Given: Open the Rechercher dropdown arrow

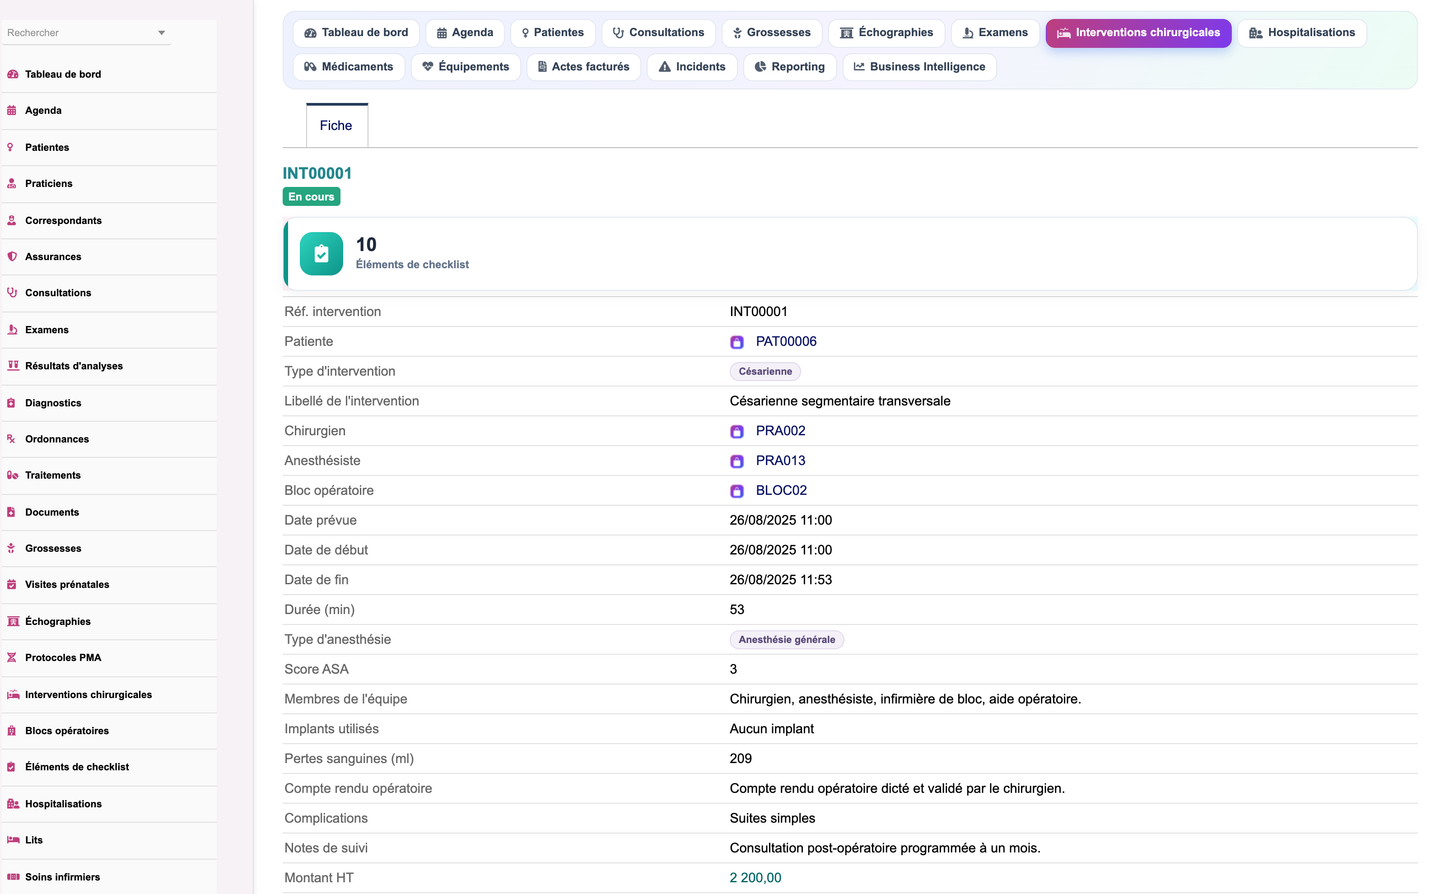Looking at the screenshot, I should coord(161,33).
